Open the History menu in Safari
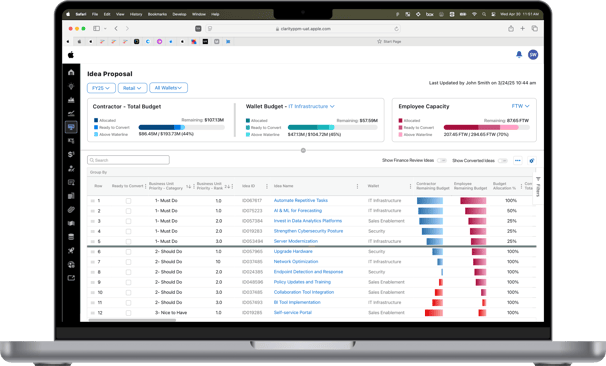The width and height of the screenshot is (606, 366). pos(136,14)
